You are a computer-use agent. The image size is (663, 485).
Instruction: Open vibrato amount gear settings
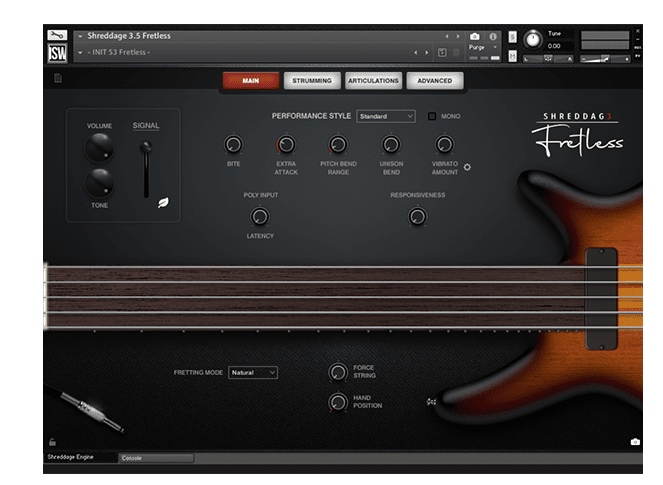pyautogui.click(x=467, y=167)
